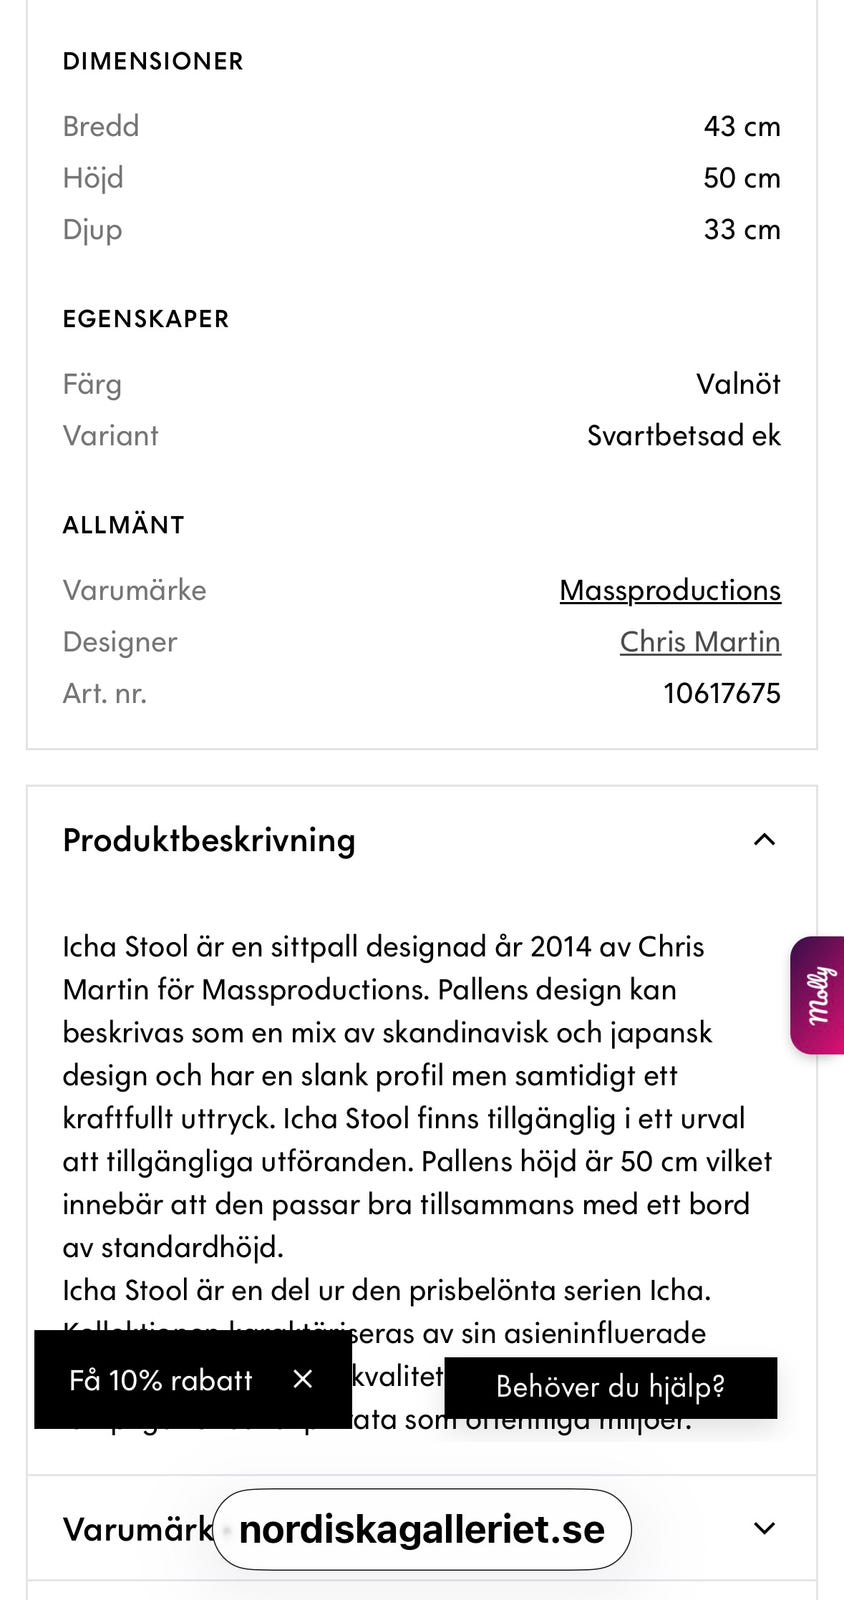Screen dimensions: 844x1600
Task: Open the Molly side widget
Action: 819,995
